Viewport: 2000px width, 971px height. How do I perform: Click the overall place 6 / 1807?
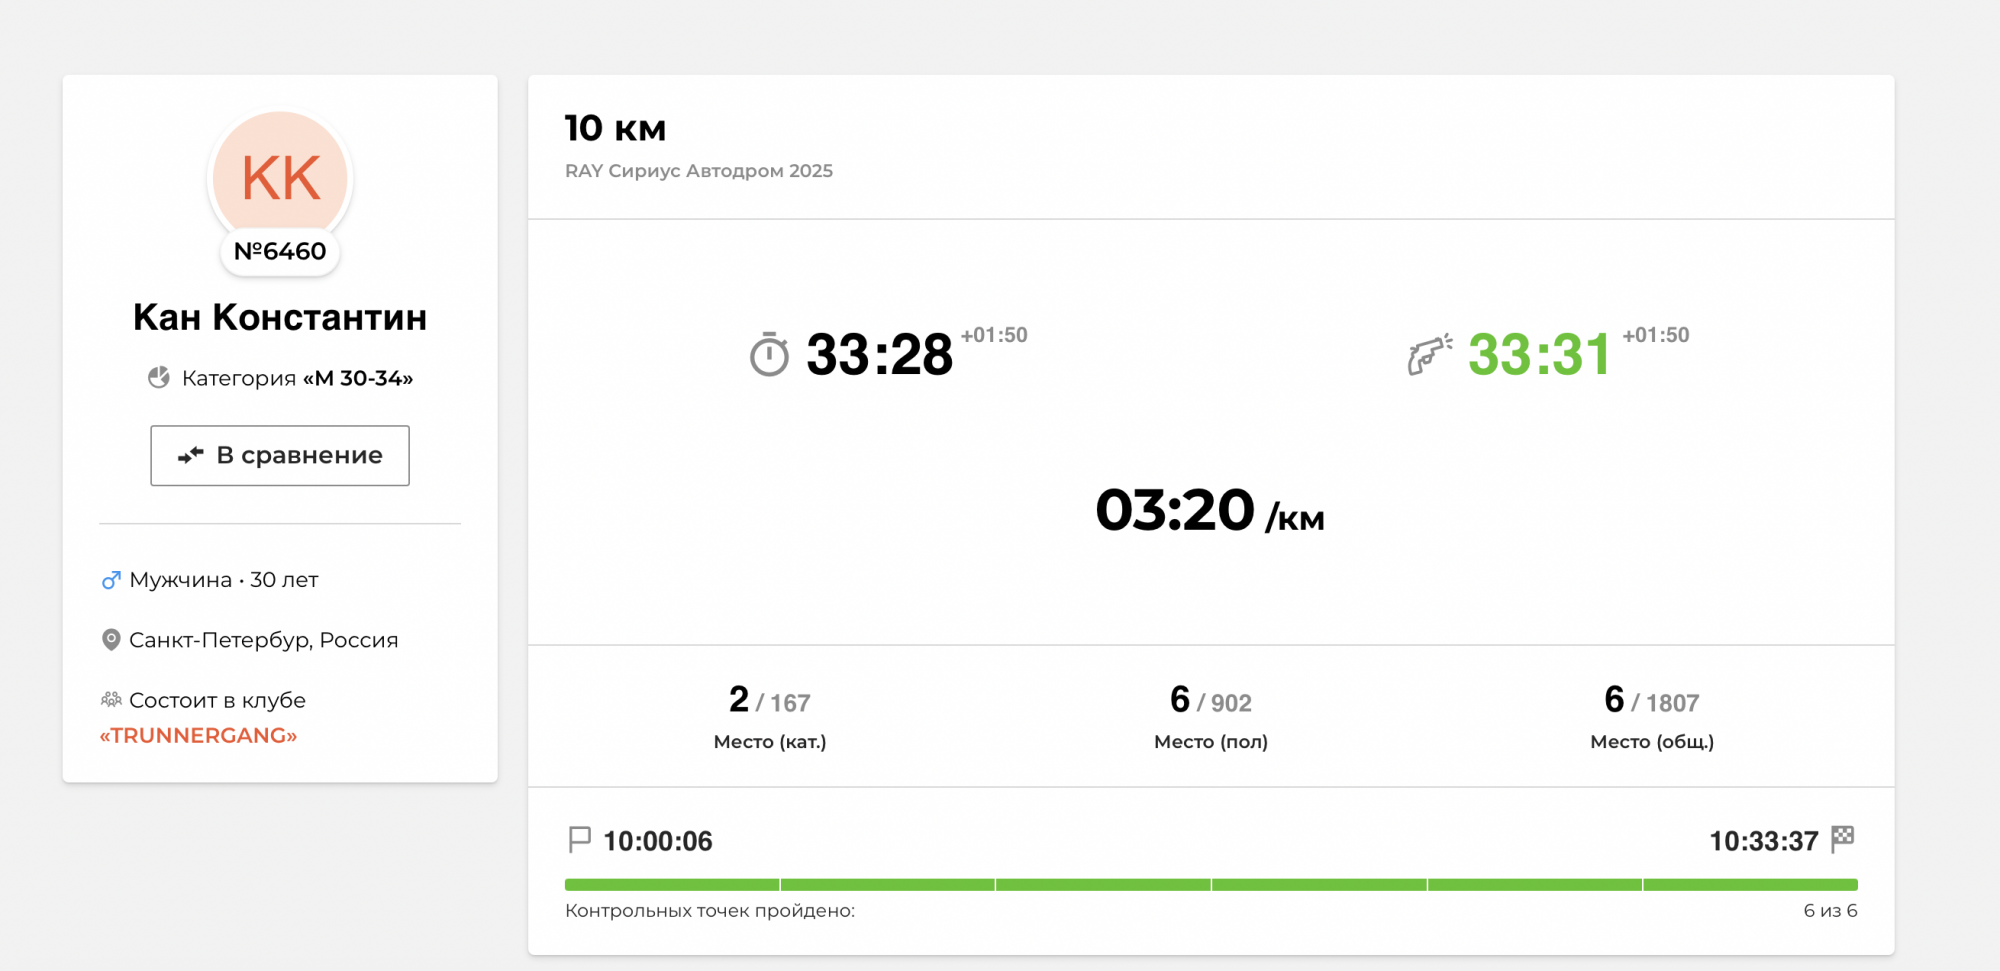(1651, 700)
